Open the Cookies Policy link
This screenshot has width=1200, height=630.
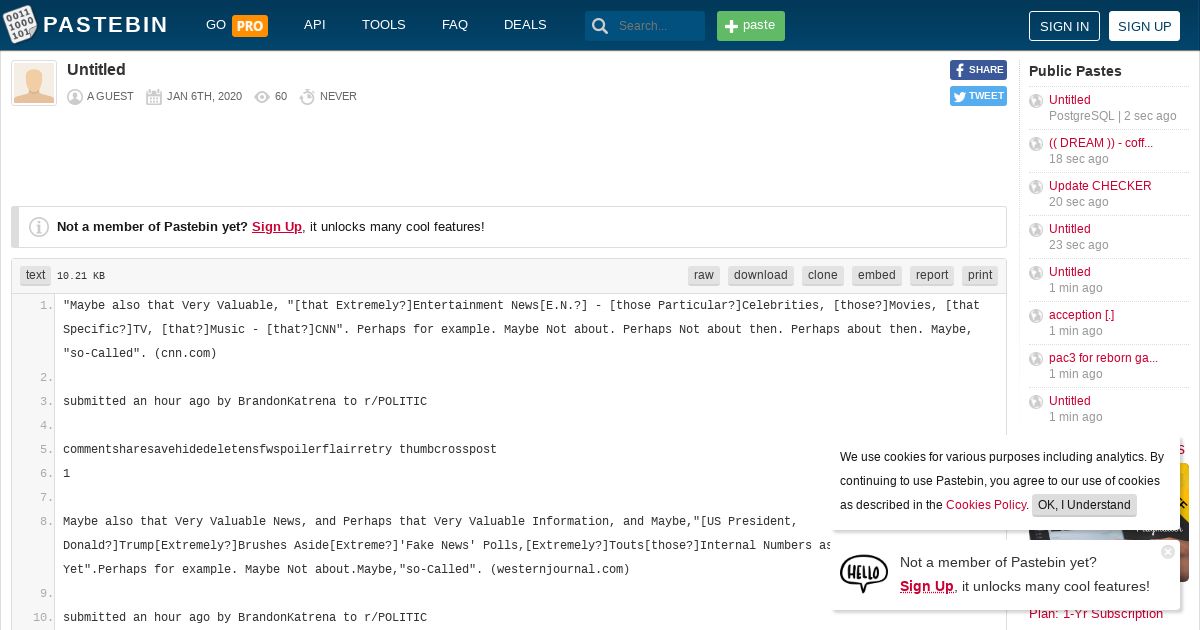click(986, 505)
